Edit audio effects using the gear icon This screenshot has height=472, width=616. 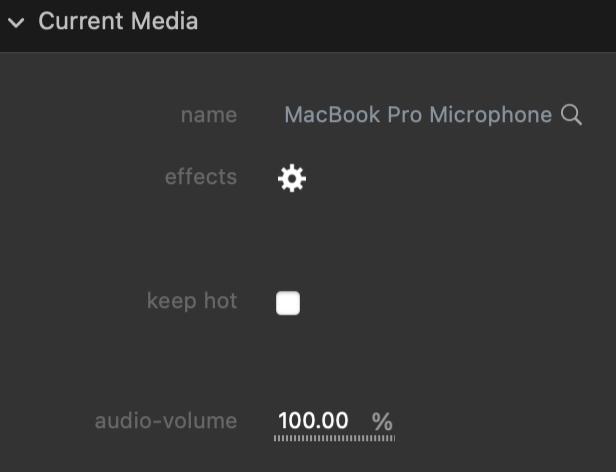pos(291,179)
